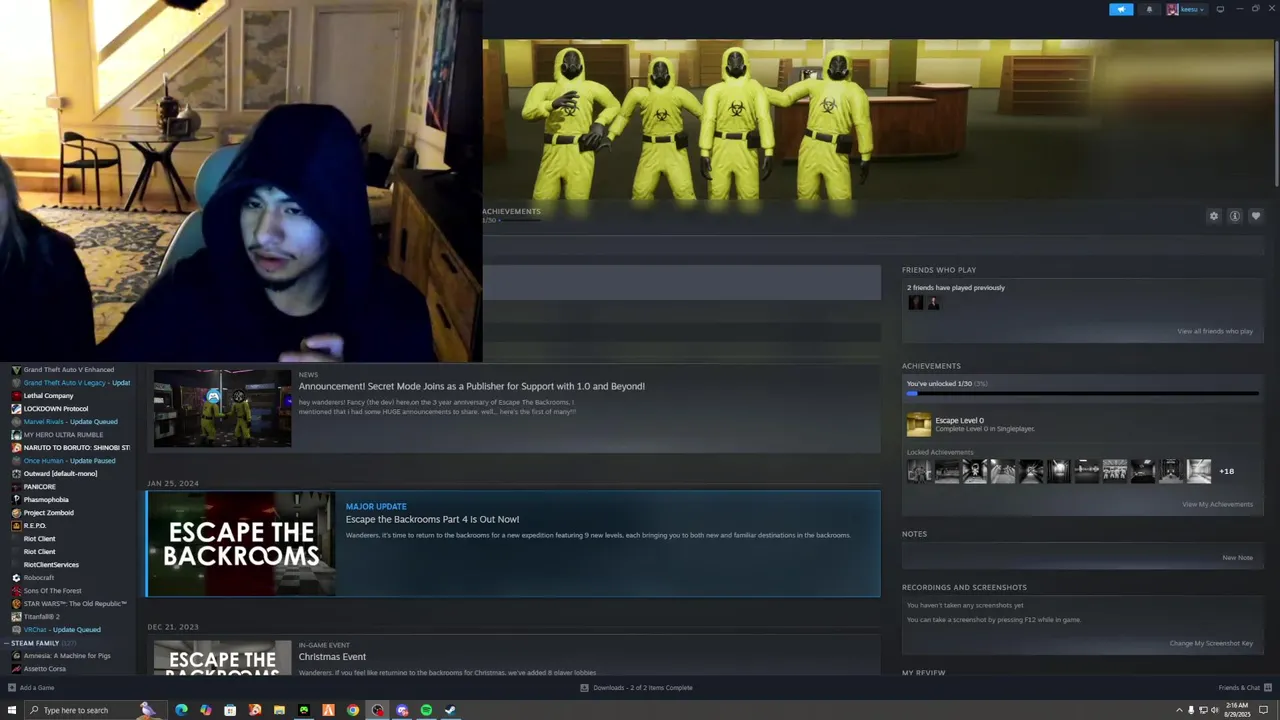The width and height of the screenshot is (1280, 720).
Task: Open Secret Mode publisher announcement news
Action: [x=471, y=386]
